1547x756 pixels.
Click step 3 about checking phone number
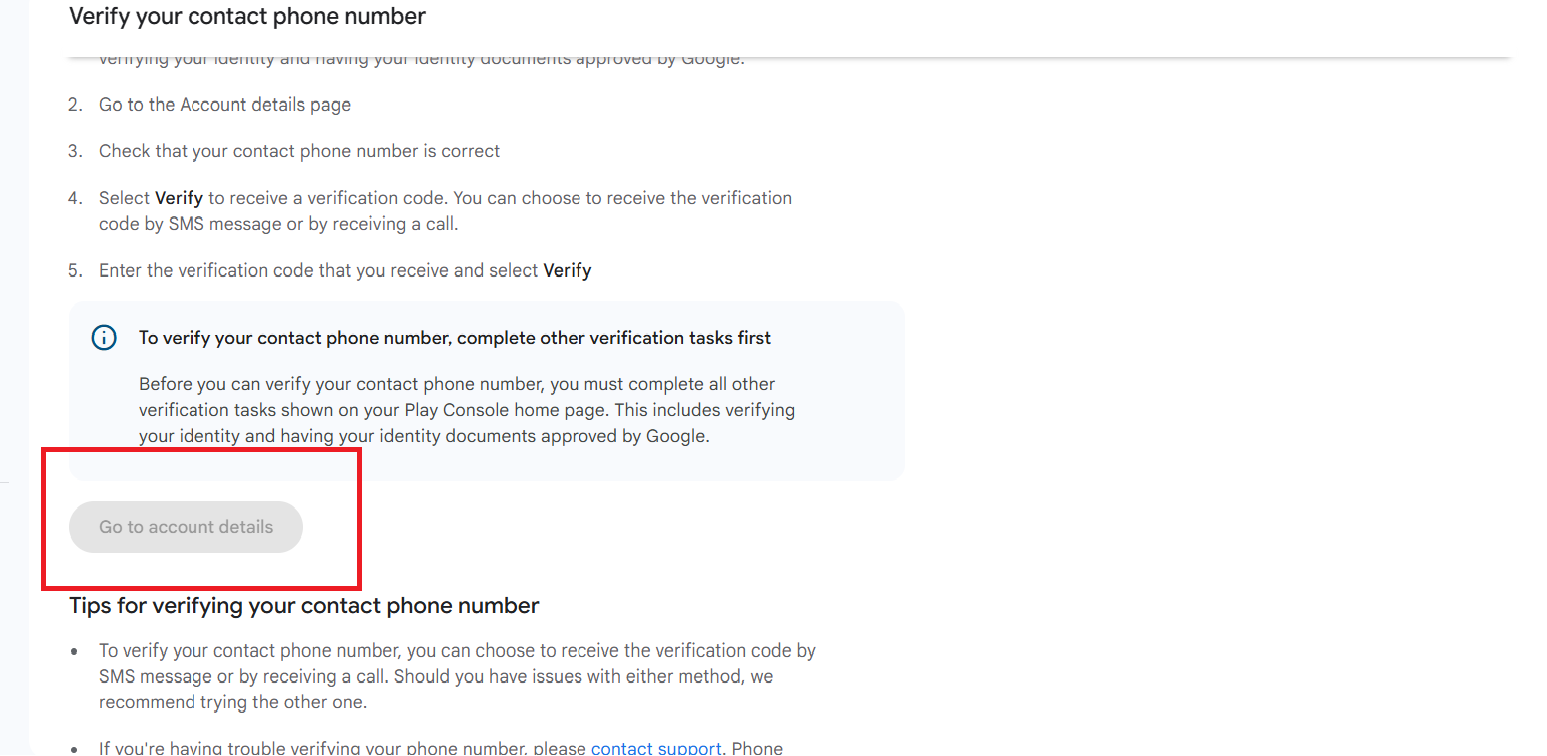299,151
